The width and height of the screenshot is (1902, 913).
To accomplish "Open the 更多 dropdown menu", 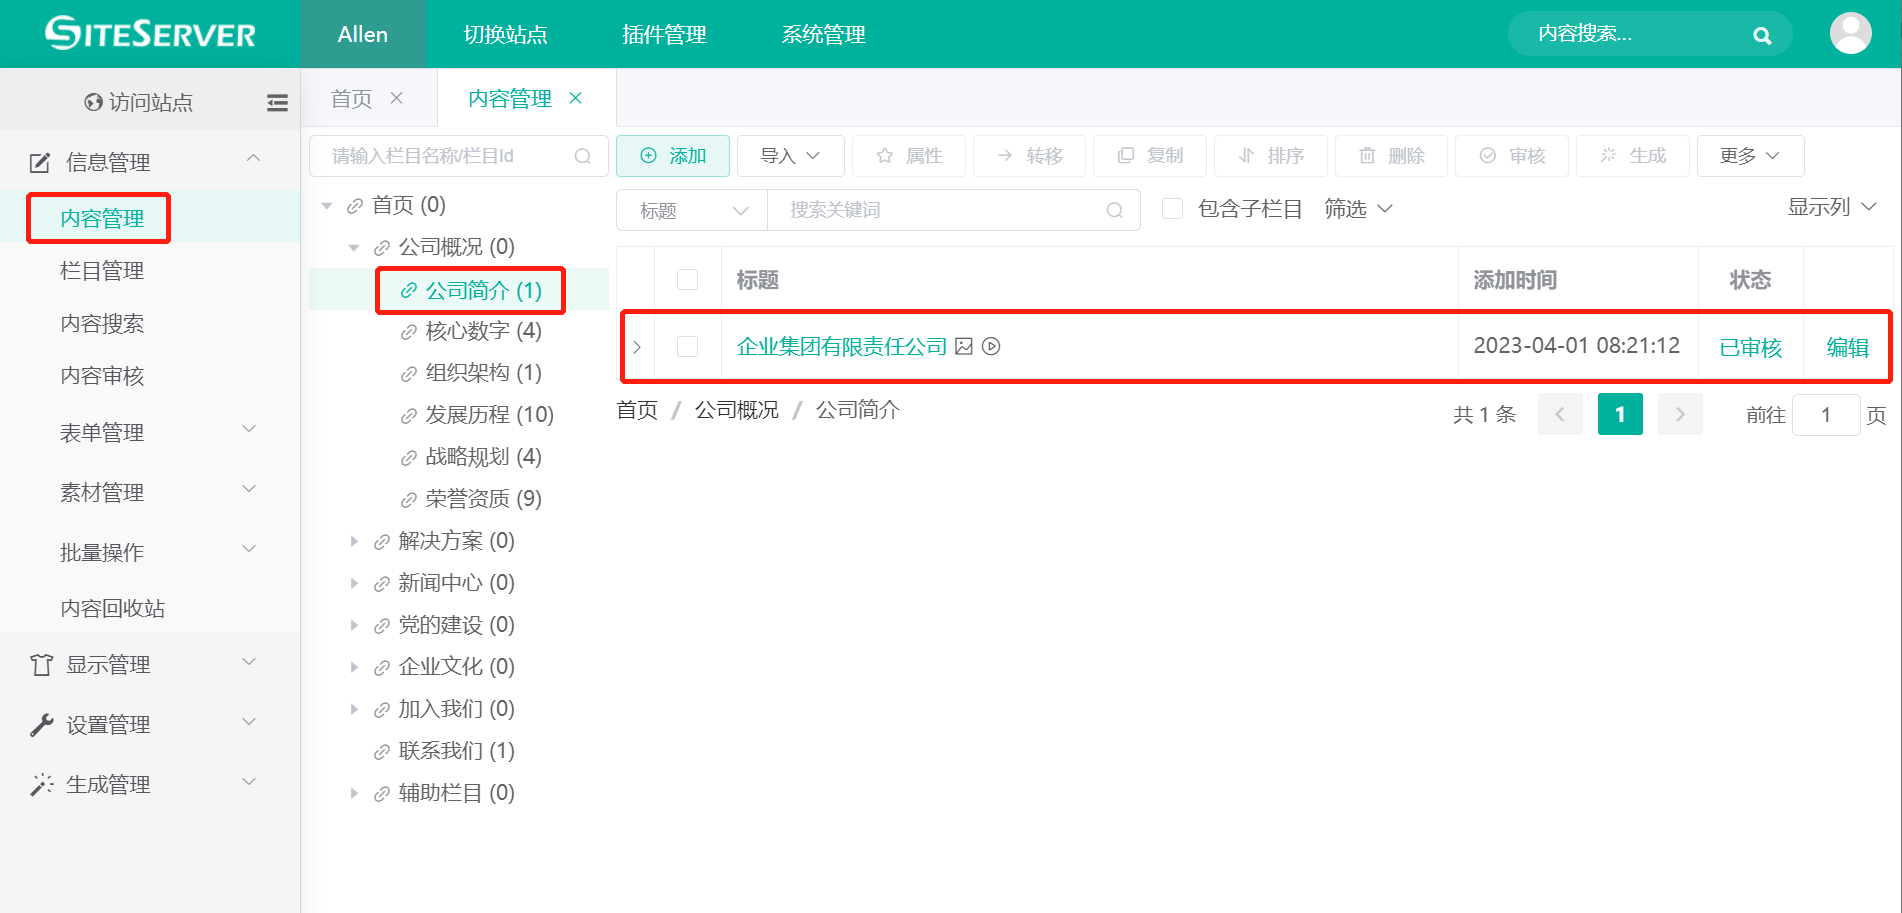I will click(1750, 155).
